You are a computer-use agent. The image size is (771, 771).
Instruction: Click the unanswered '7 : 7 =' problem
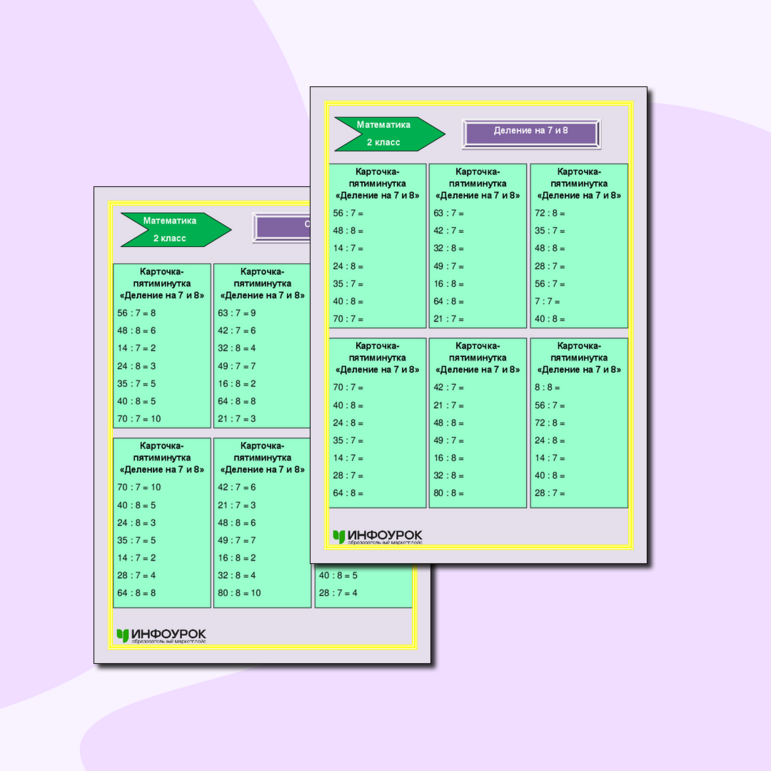(x=547, y=301)
